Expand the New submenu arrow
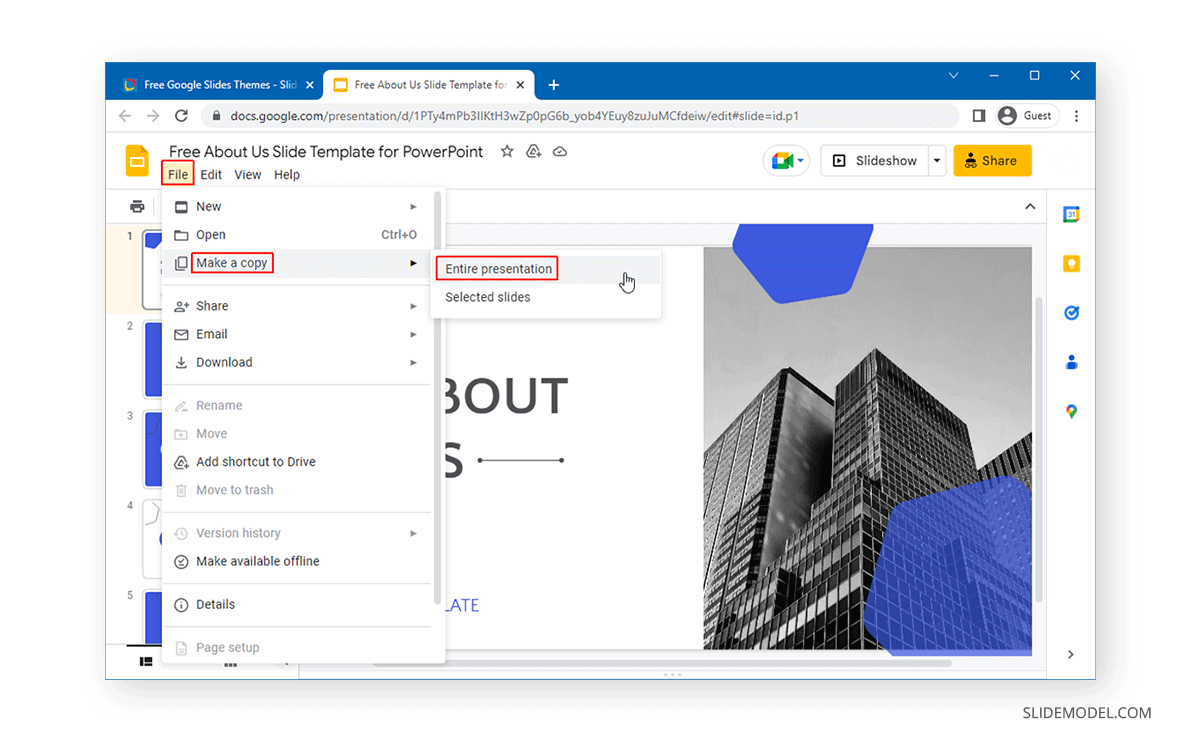The height and width of the screenshot is (743, 1200). [412, 206]
